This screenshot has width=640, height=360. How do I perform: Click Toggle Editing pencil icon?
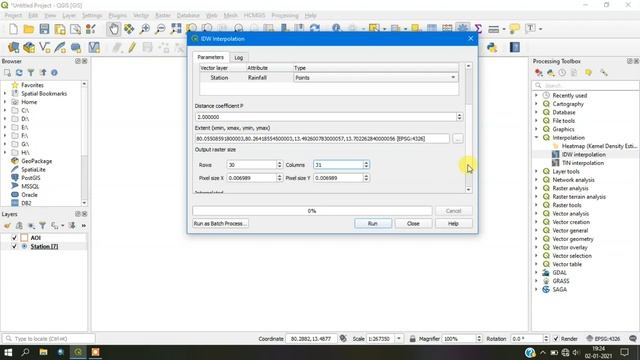(132, 47)
